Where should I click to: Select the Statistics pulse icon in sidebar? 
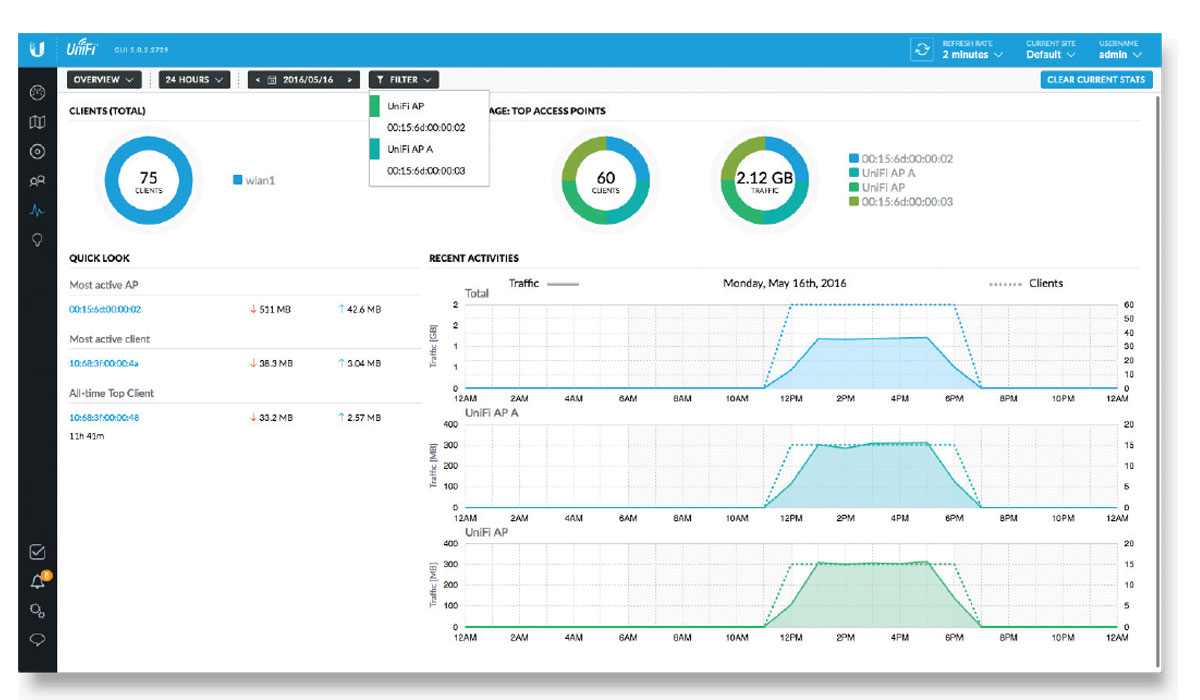point(38,211)
